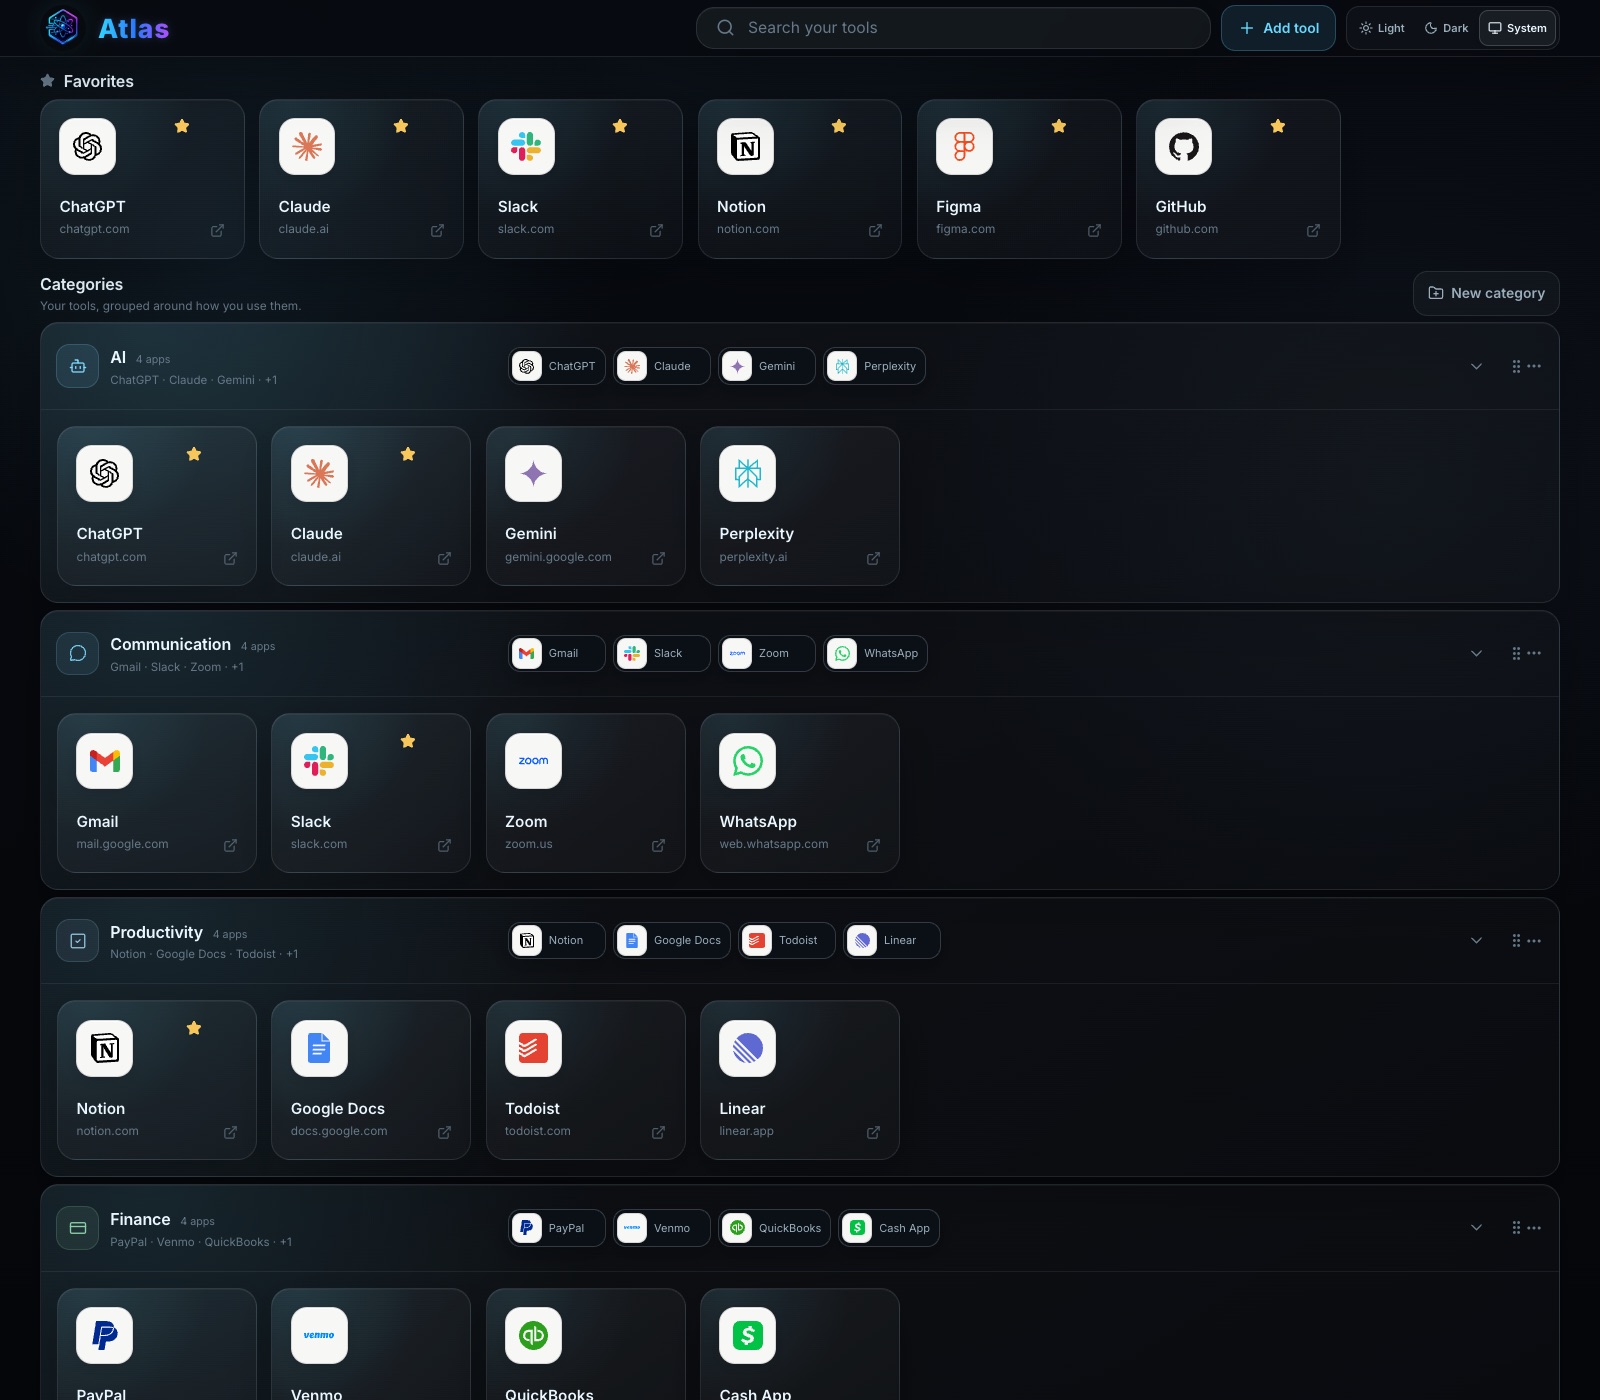Open Finance category more options menu
1600x1400 pixels.
pyautogui.click(x=1534, y=1227)
